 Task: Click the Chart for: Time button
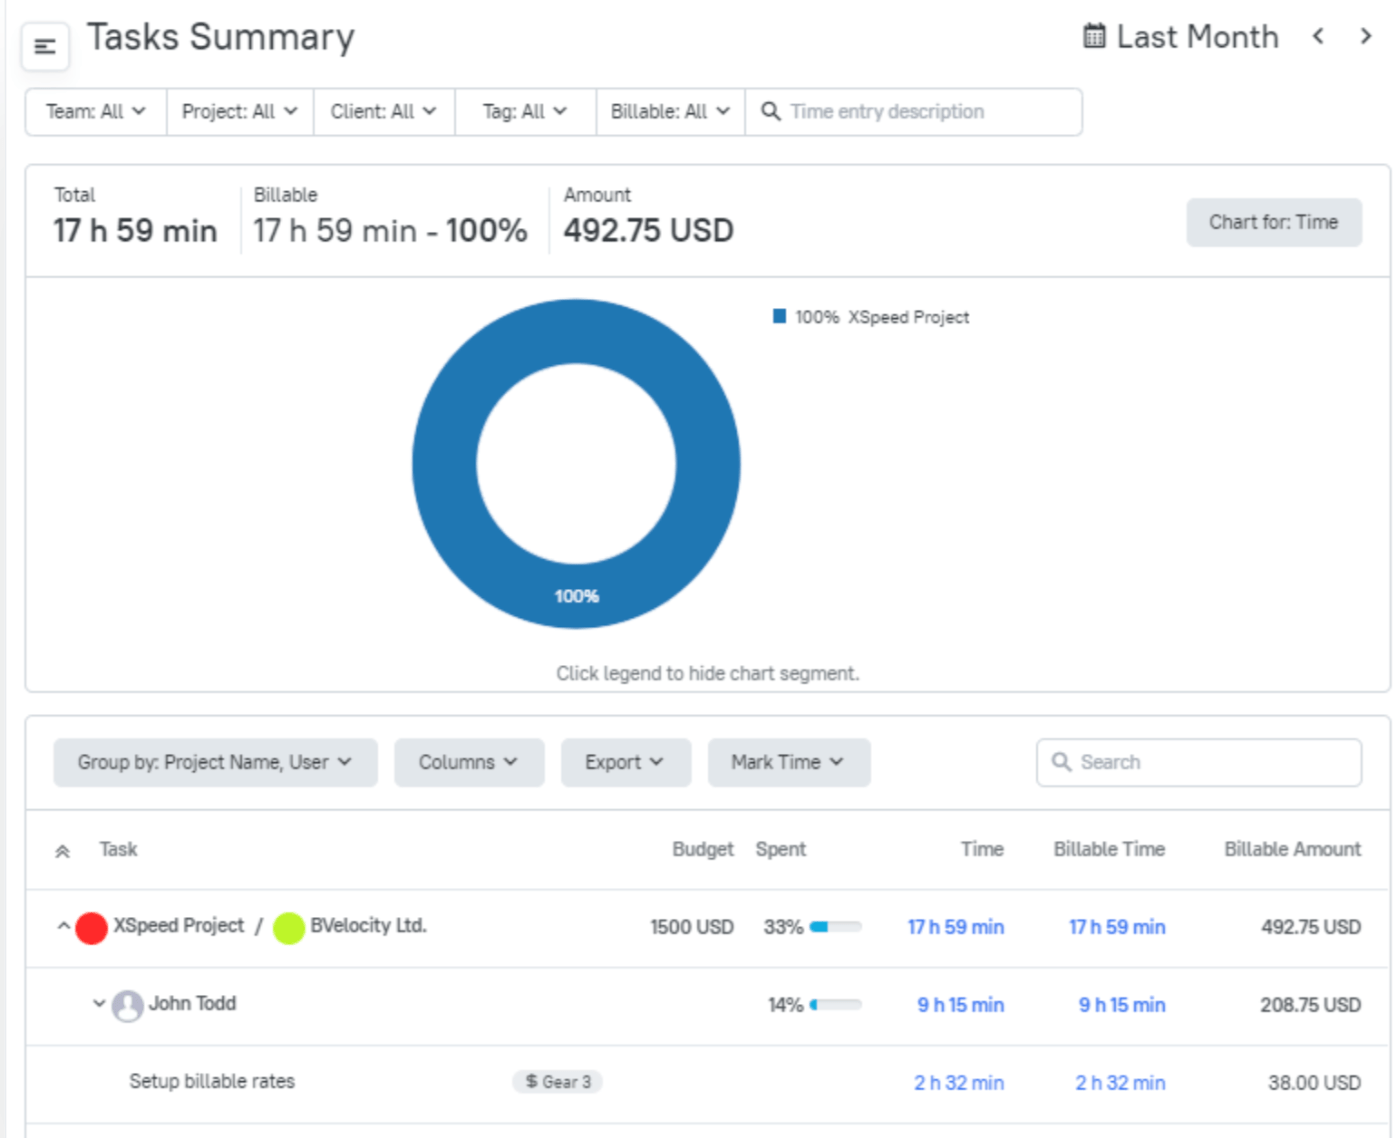click(1273, 222)
